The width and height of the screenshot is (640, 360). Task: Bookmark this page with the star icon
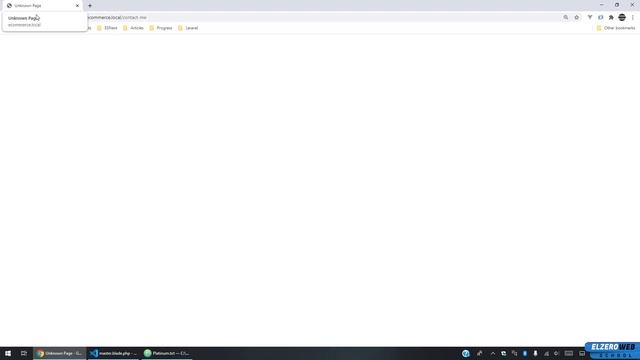[577, 18]
